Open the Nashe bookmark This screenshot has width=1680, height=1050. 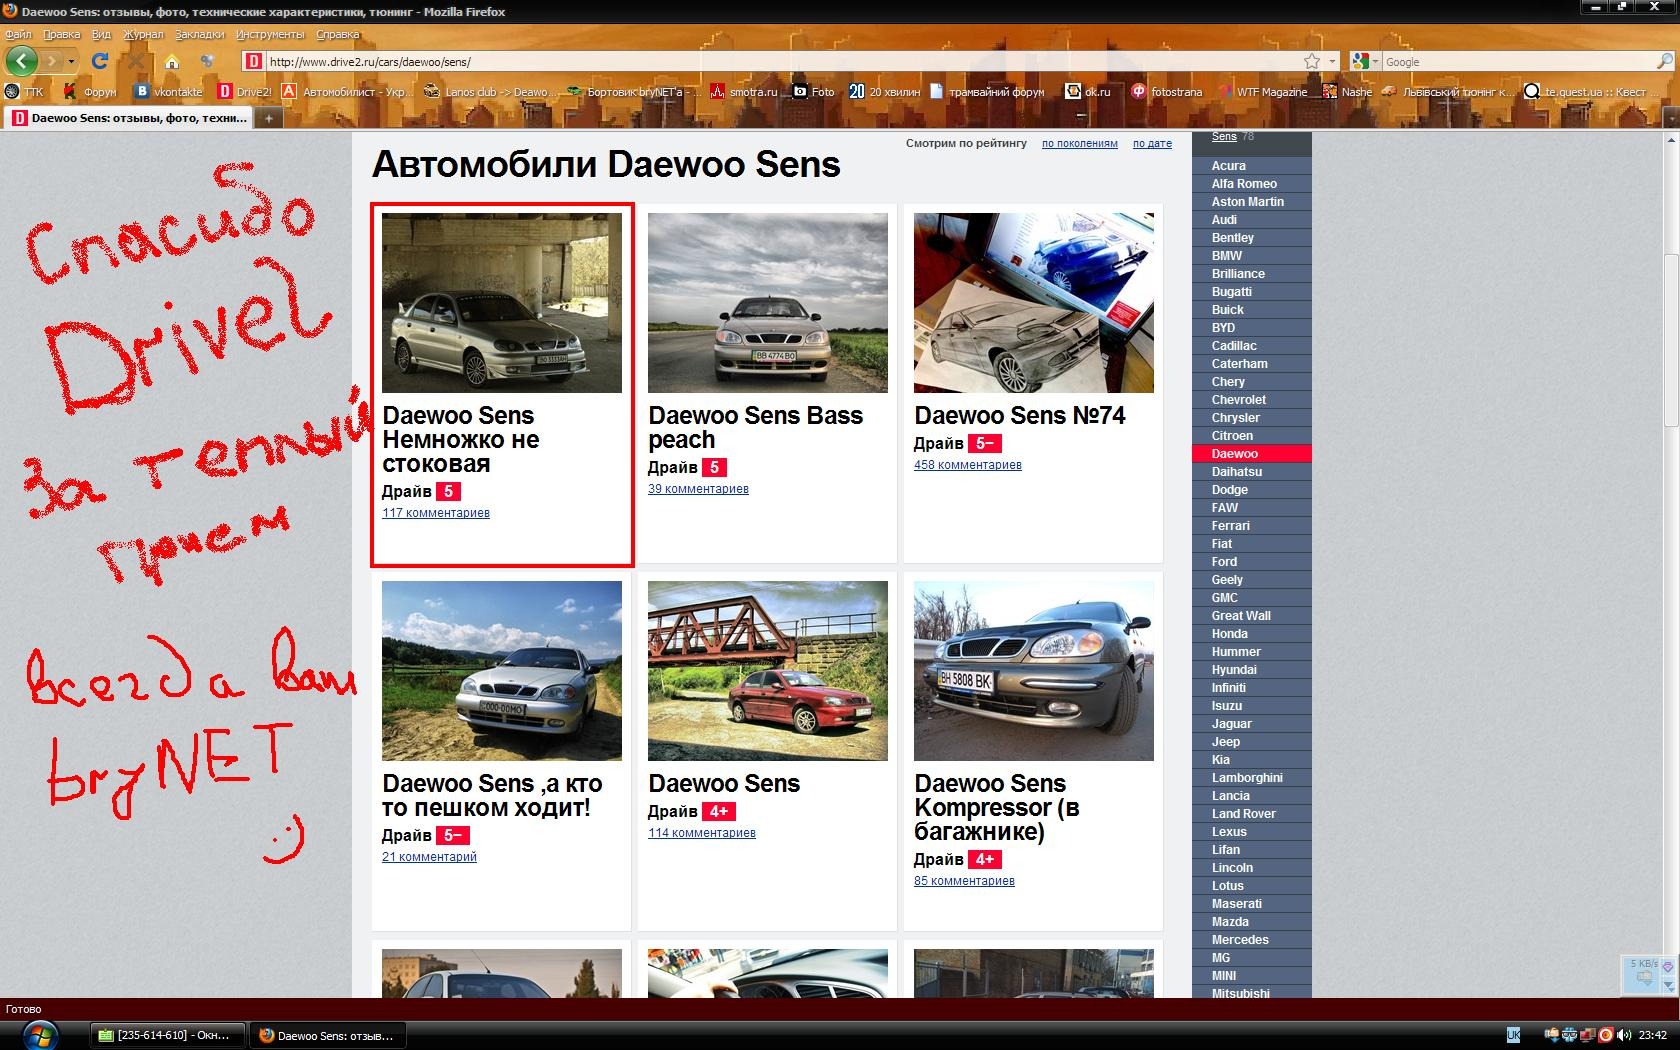point(1347,92)
